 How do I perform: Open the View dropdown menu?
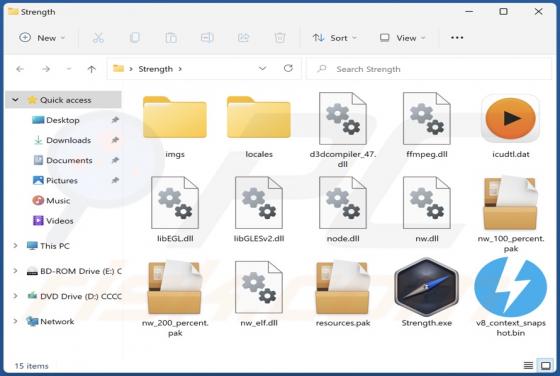402,38
